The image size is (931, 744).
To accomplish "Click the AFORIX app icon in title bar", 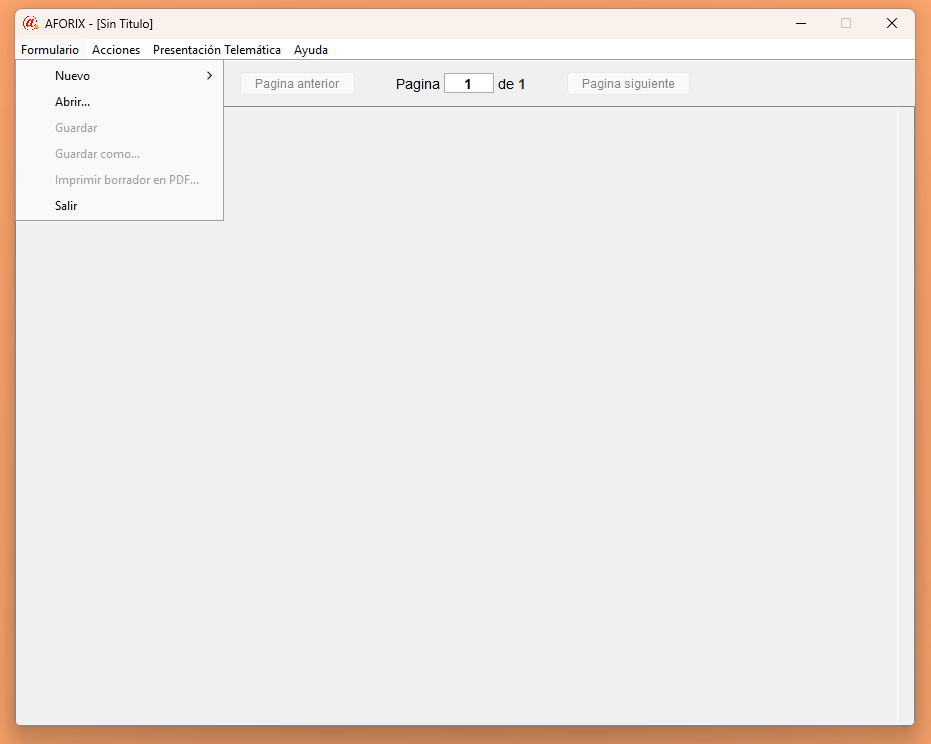I will coord(30,23).
